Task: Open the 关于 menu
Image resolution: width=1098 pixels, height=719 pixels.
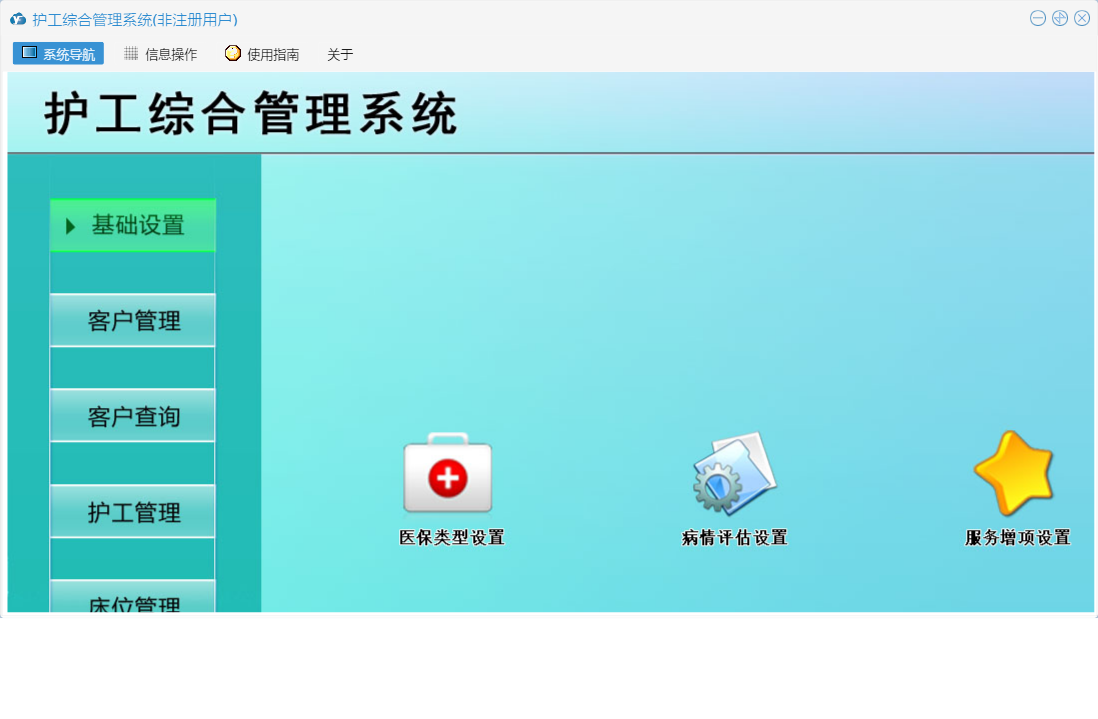Action: 340,54
